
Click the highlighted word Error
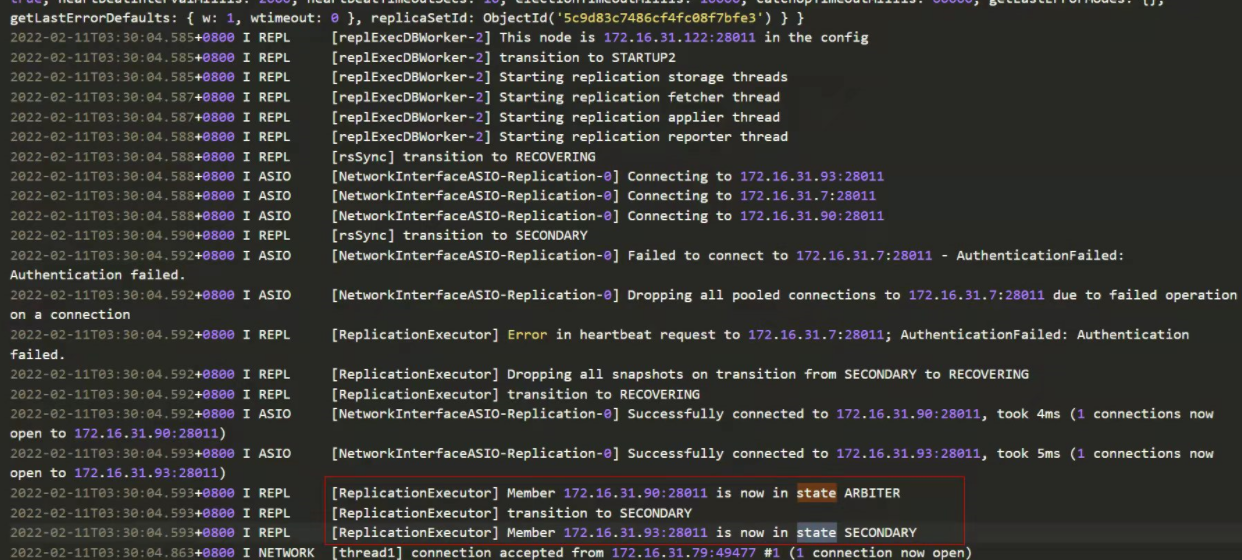point(527,335)
